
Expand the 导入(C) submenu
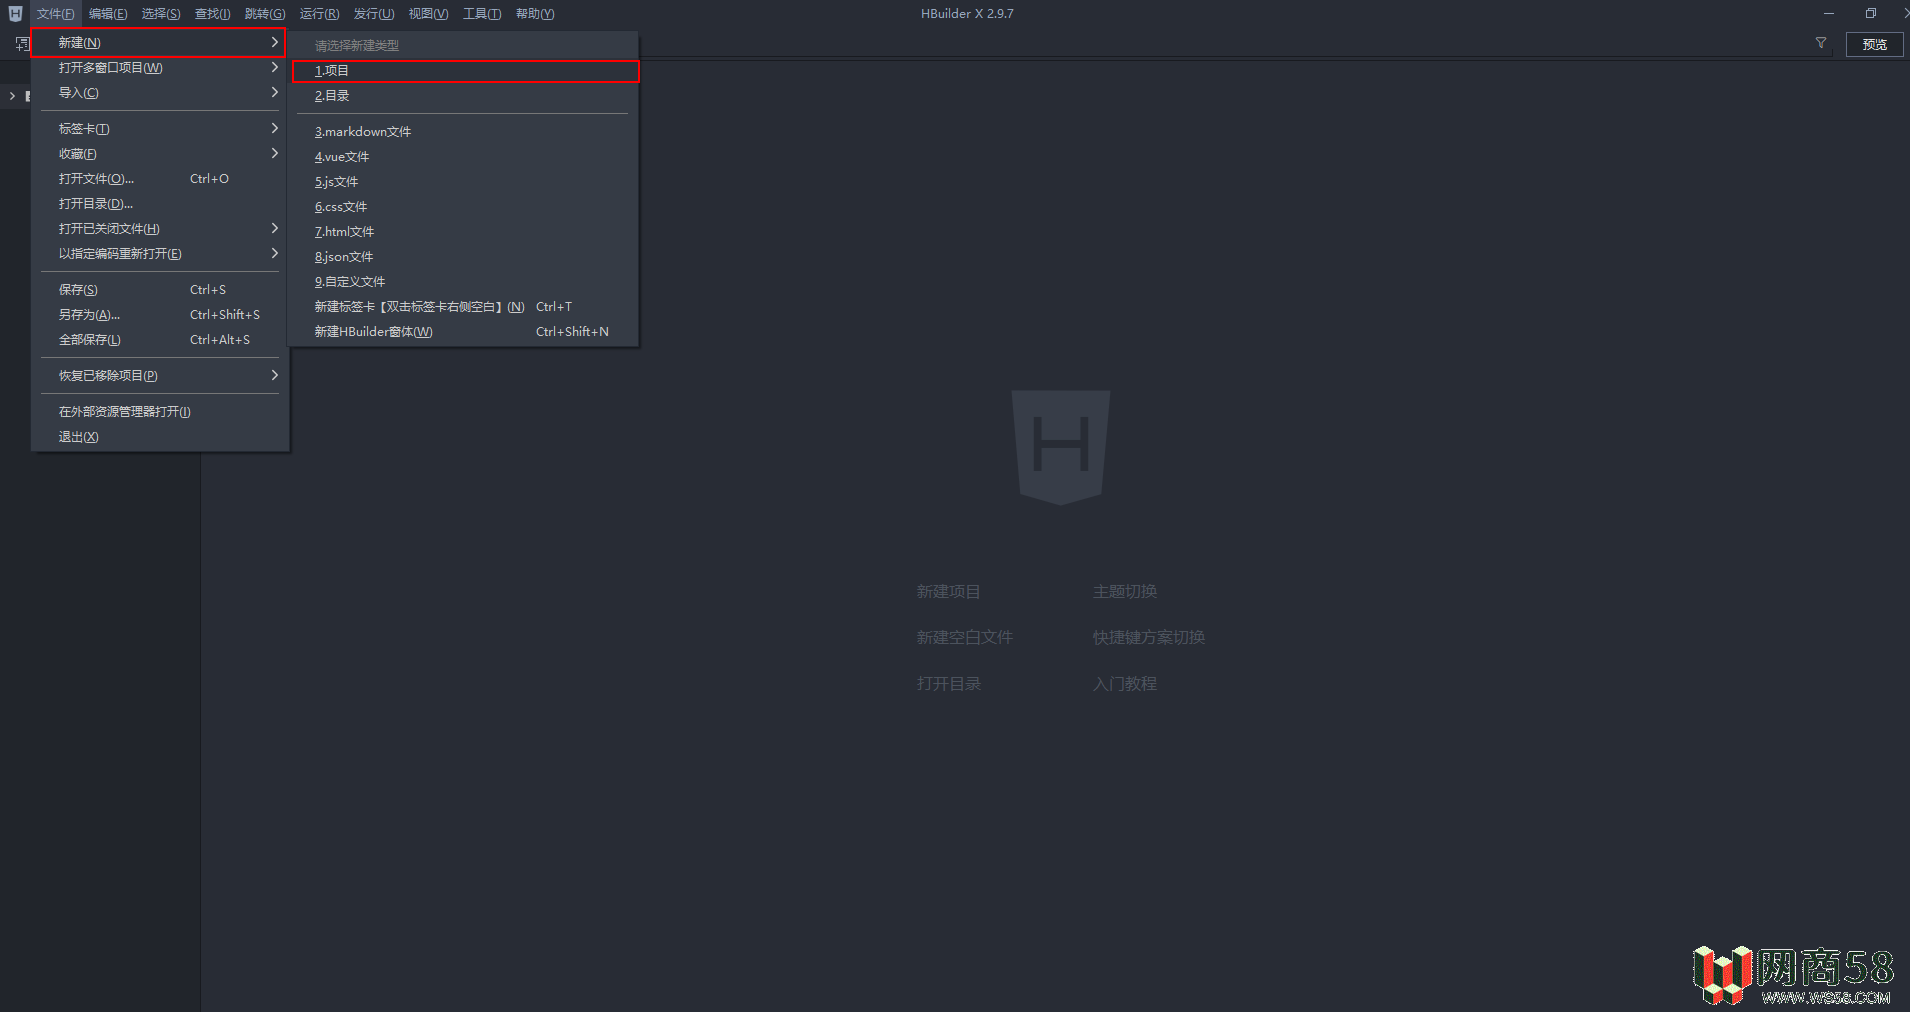pos(274,92)
